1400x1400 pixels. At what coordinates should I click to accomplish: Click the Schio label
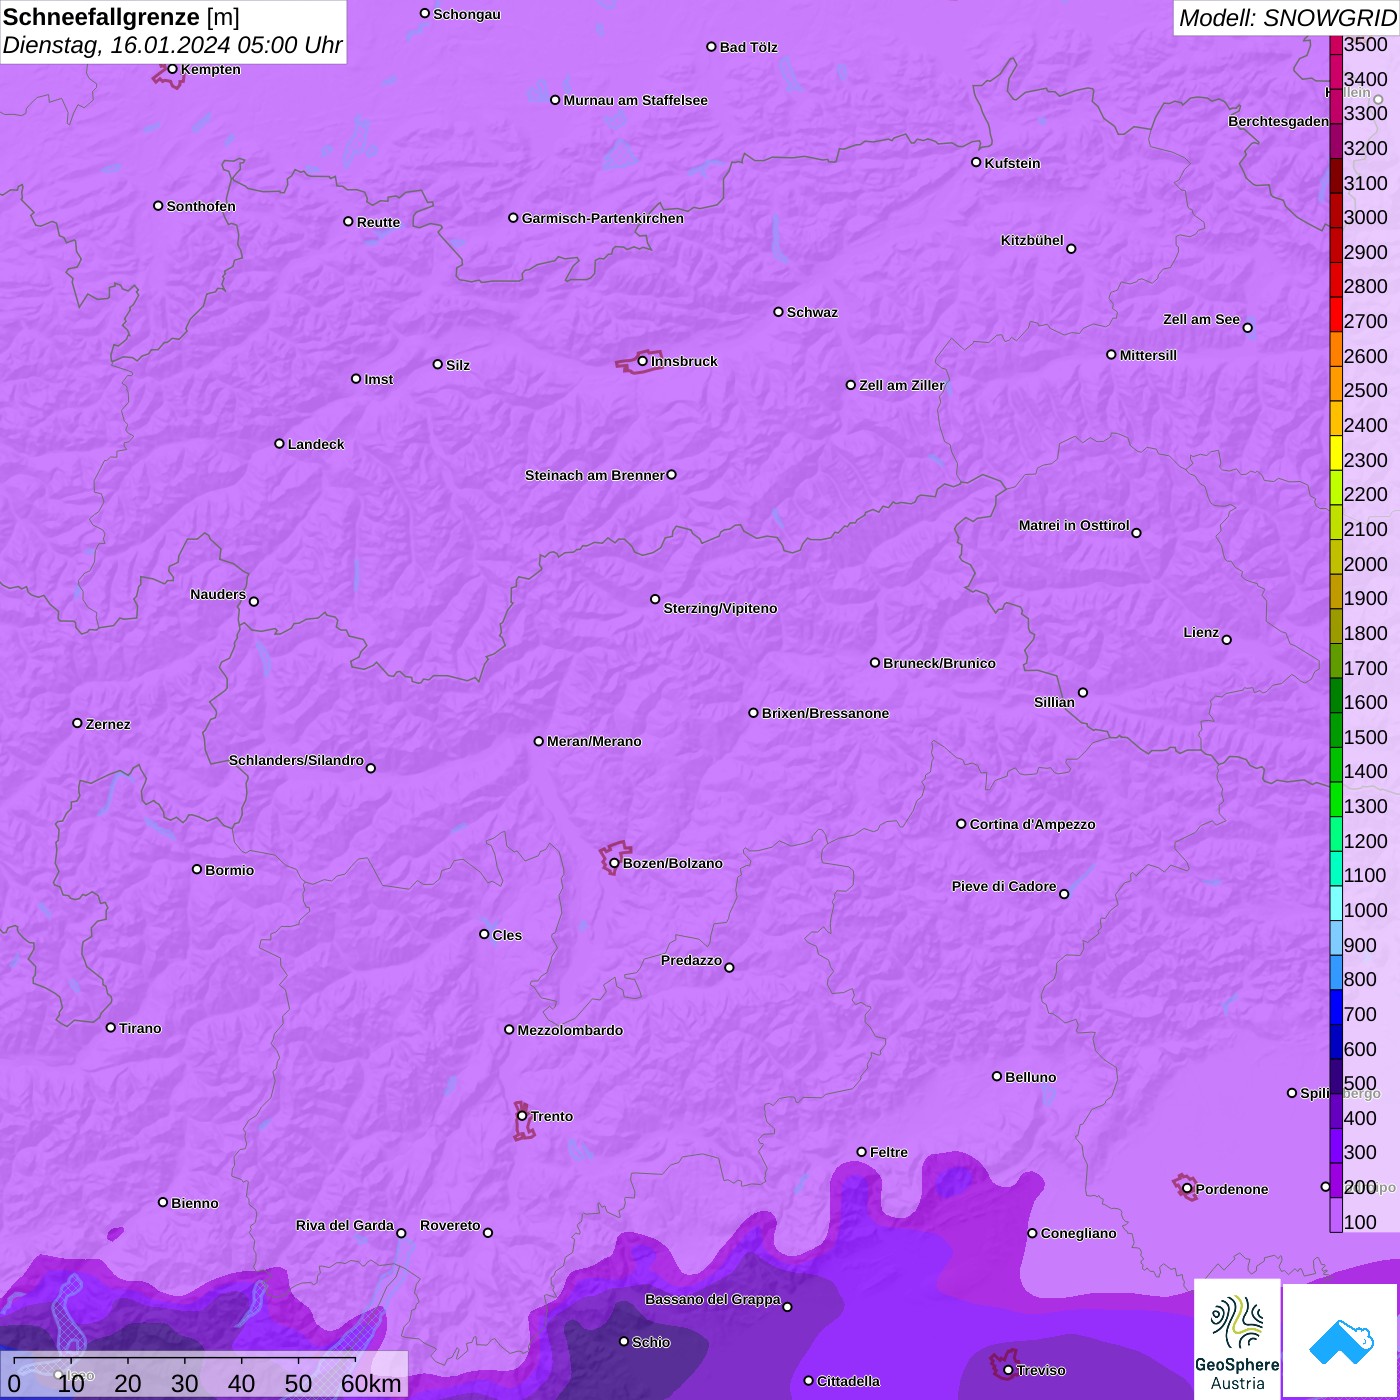pos(651,1342)
